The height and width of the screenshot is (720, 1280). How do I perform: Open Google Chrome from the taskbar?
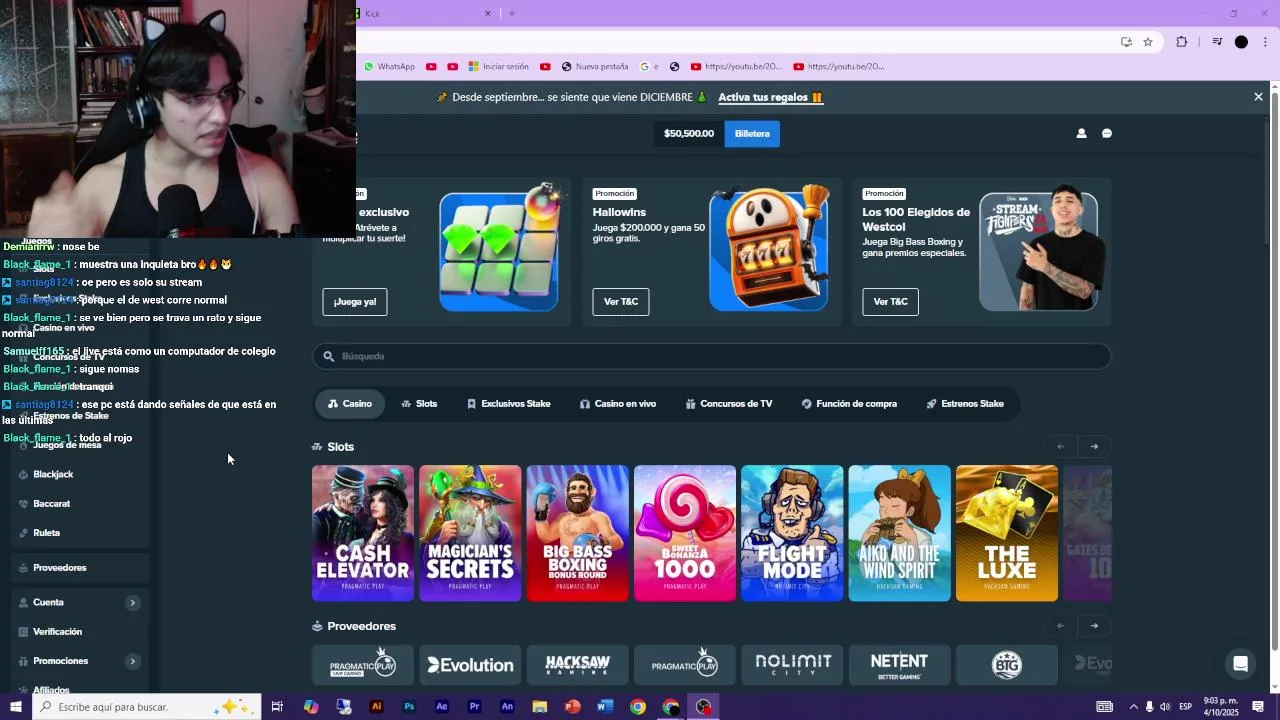pyautogui.click(x=638, y=707)
